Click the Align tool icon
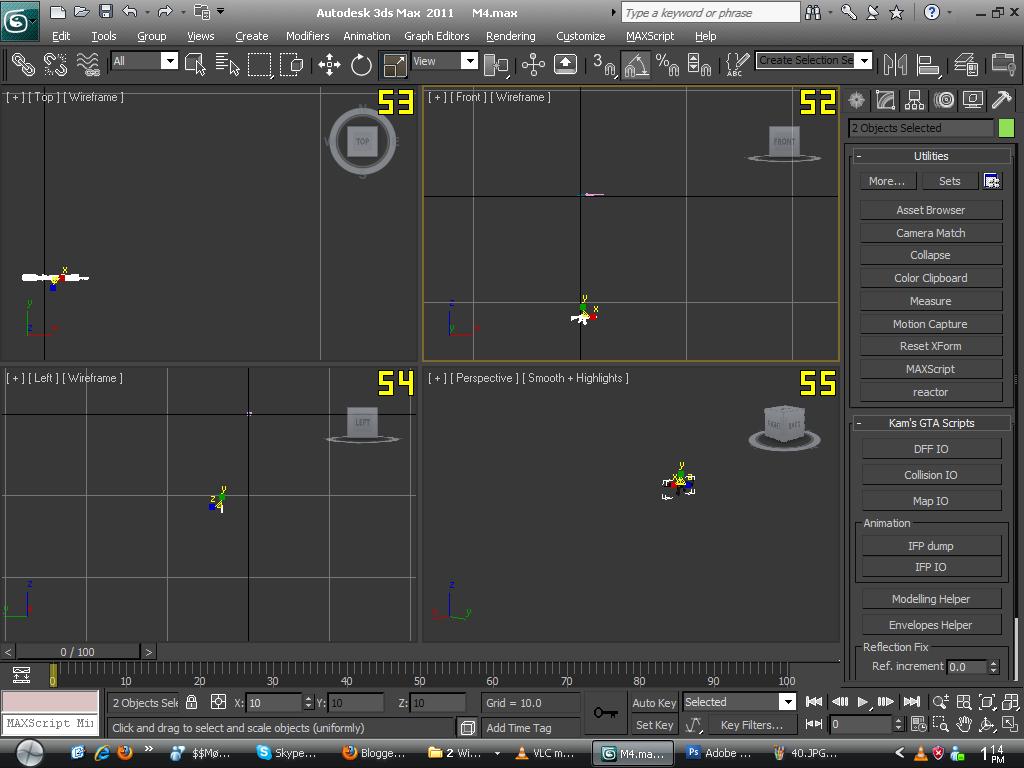Image resolution: width=1024 pixels, height=768 pixels. (927, 64)
